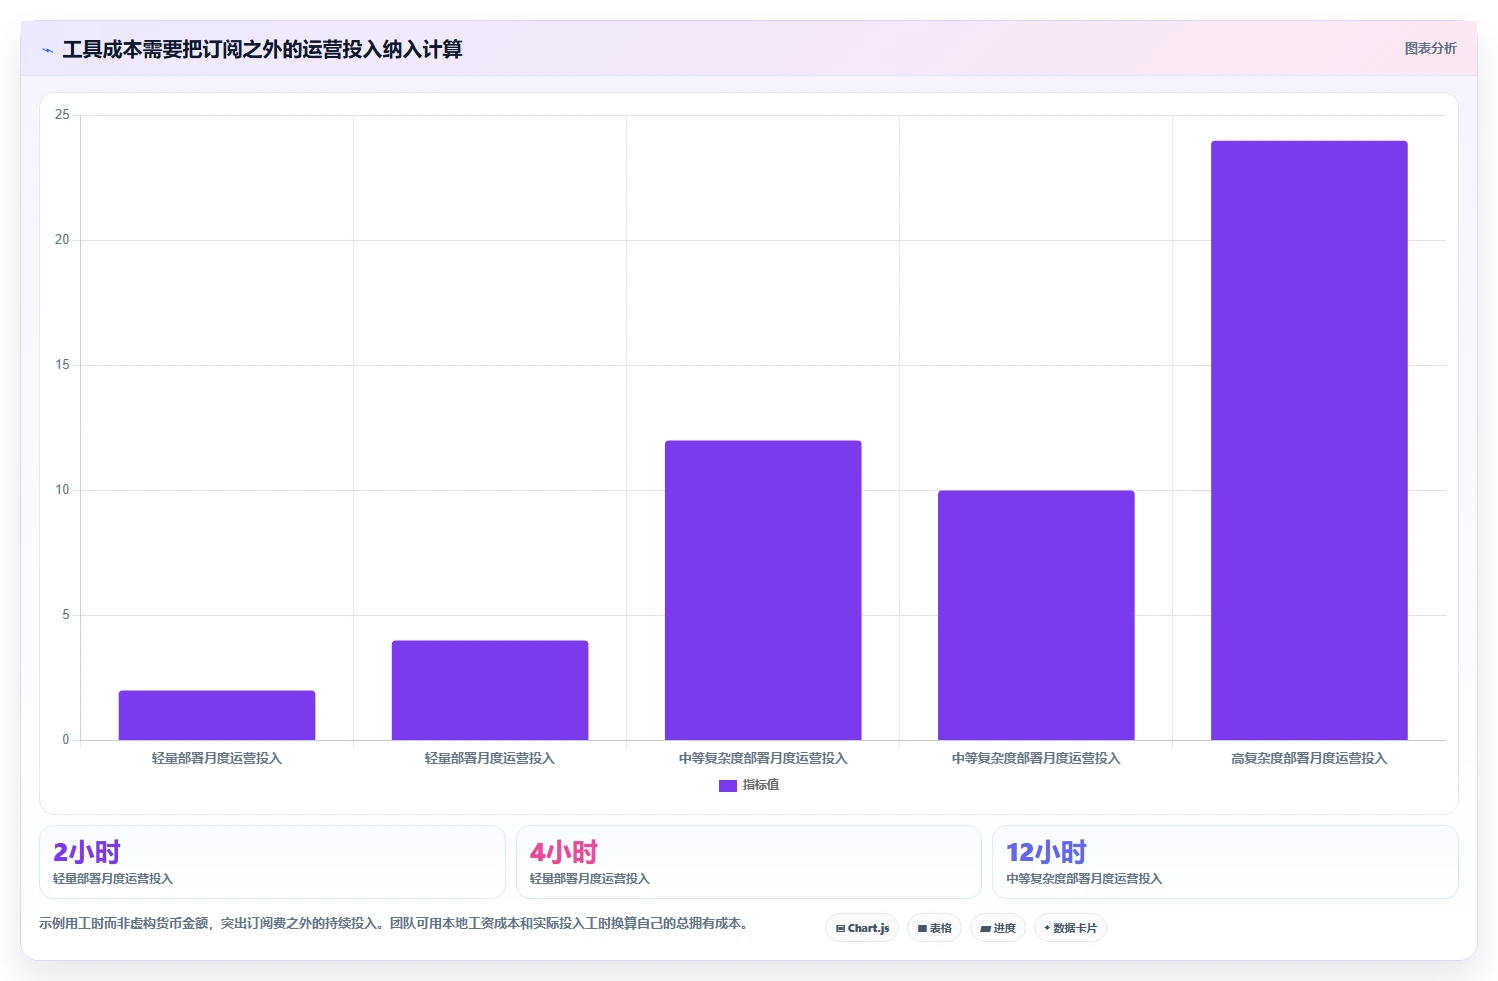Click the 数据卡片 chip

(1070, 928)
